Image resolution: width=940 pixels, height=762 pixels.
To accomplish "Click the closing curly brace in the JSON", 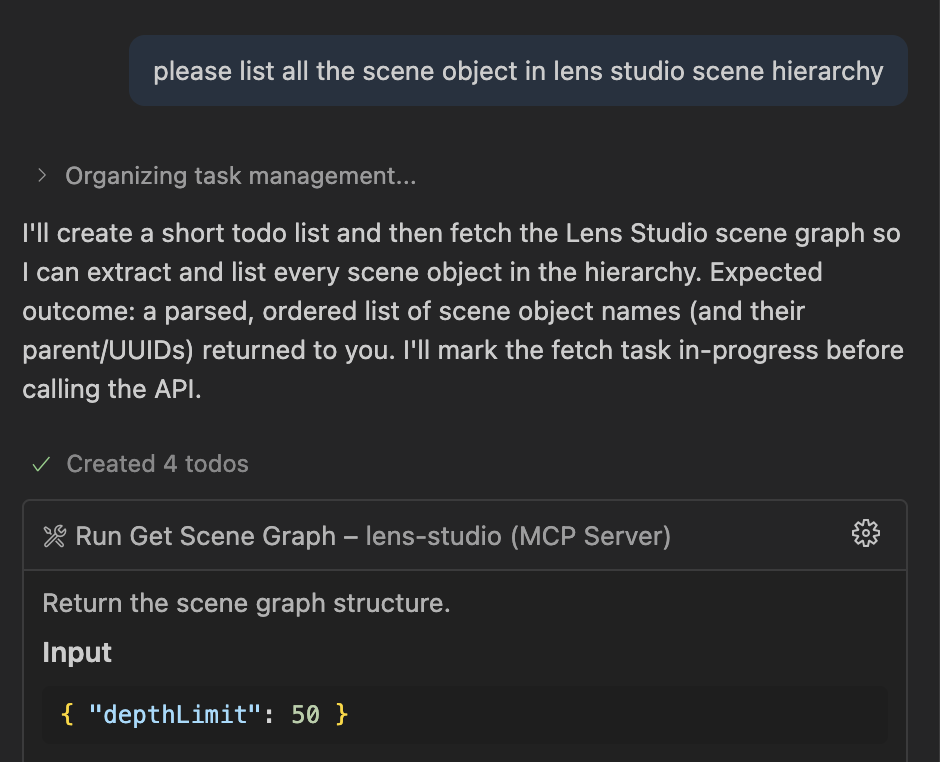I will pos(342,714).
